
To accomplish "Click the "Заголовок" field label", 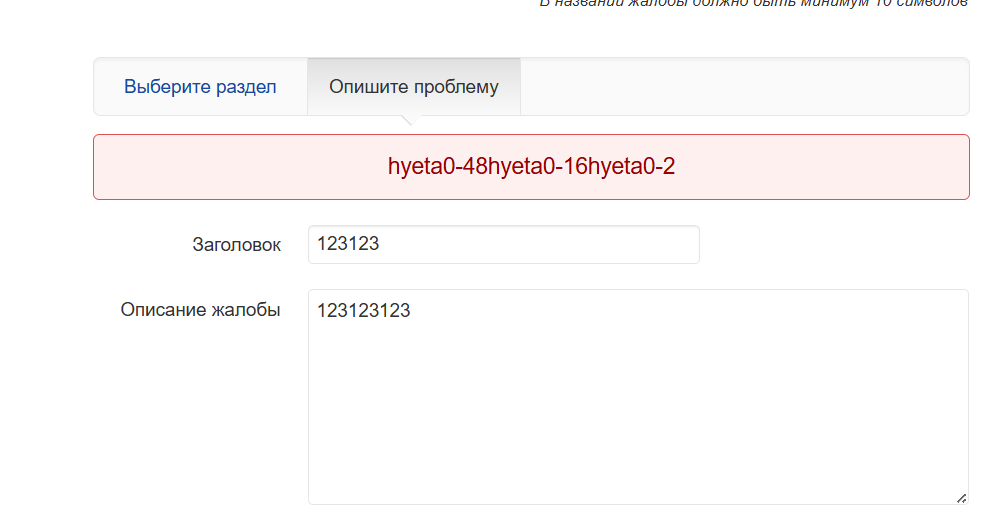I will (236, 245).
